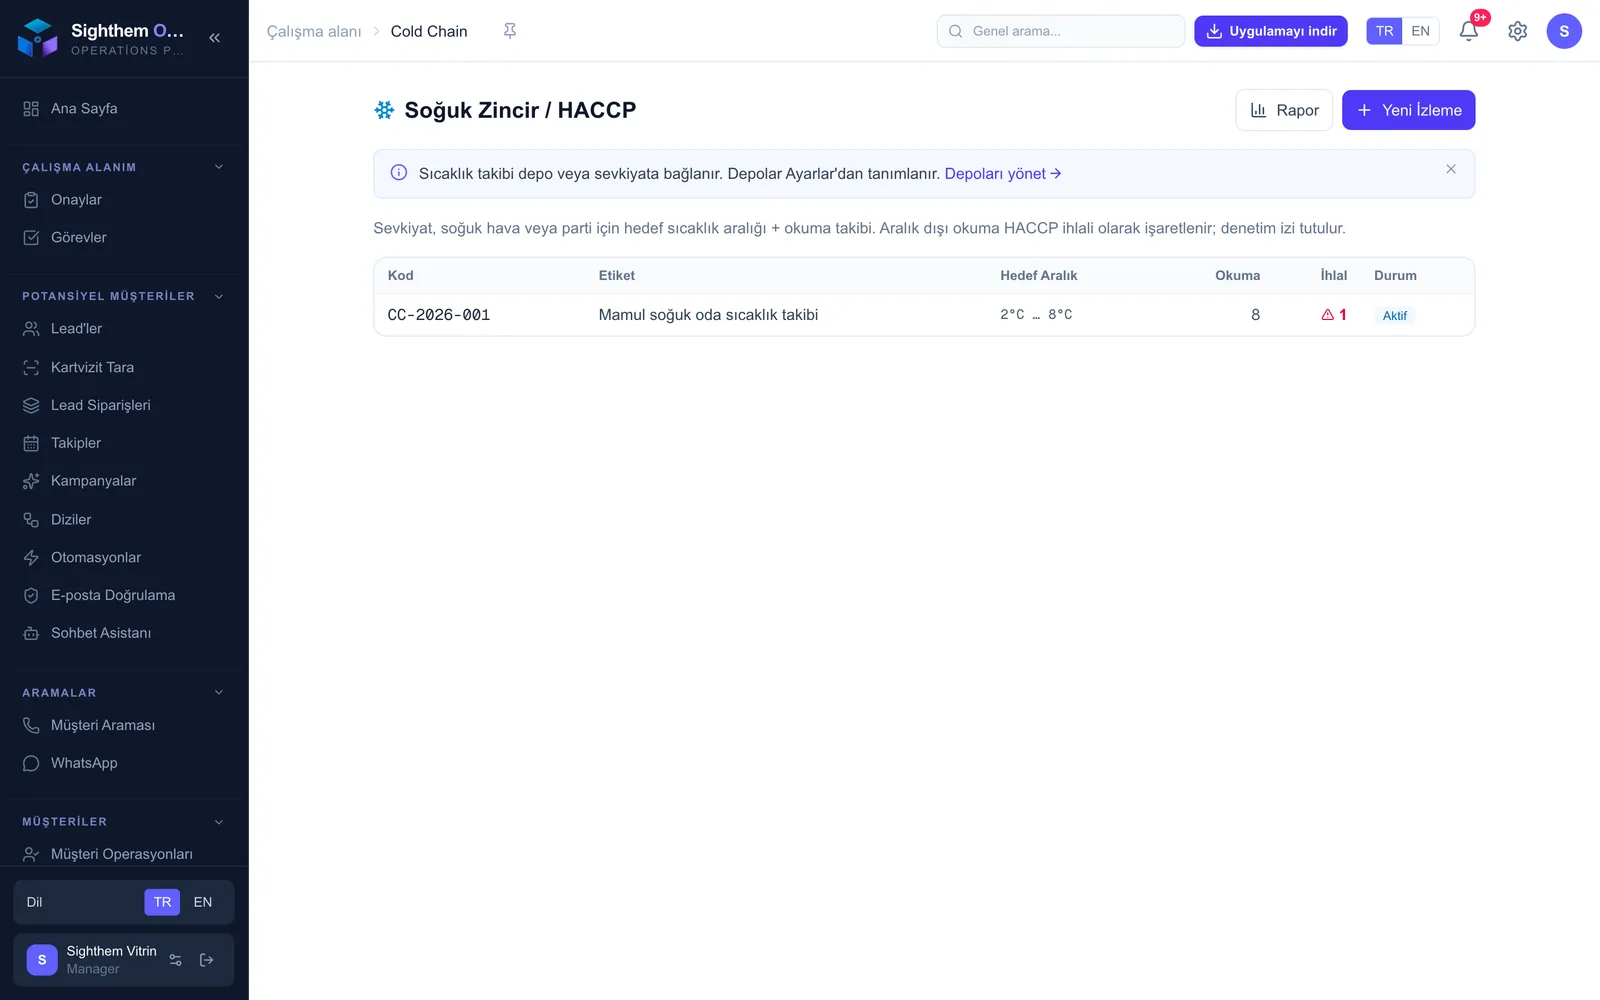Go to Görevler in sidebar
This screenshot has height=1000, width=1600.
coord(124,238)
